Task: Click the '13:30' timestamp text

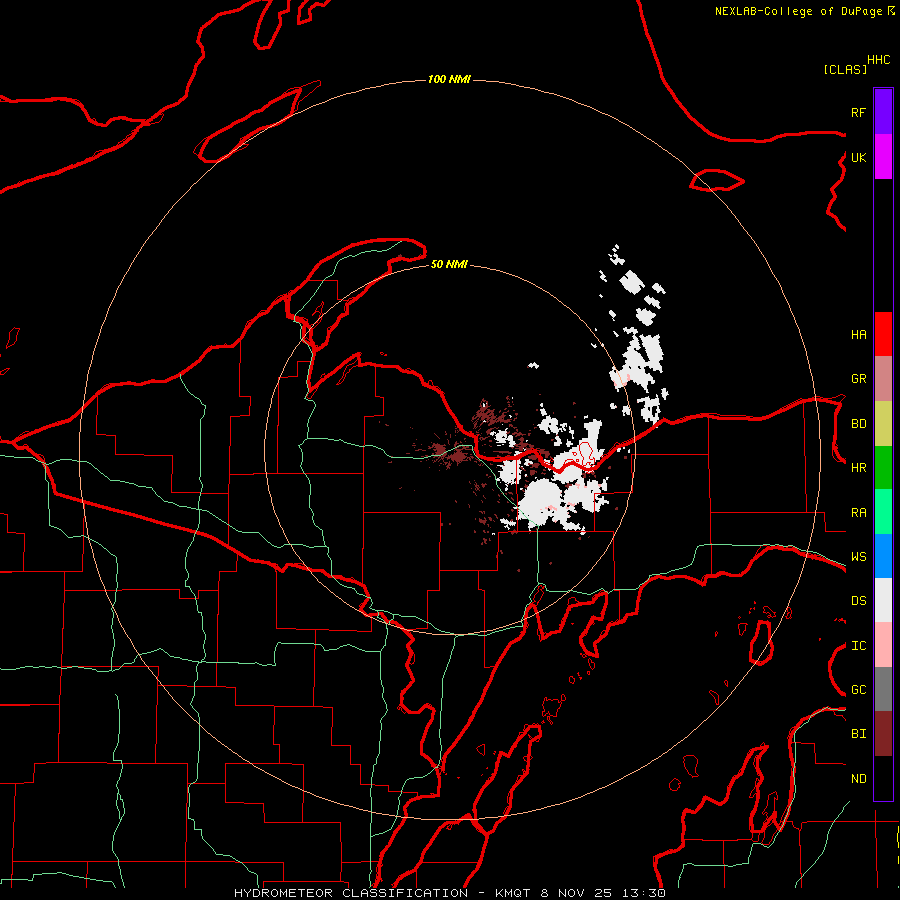Action: [642, 893]
